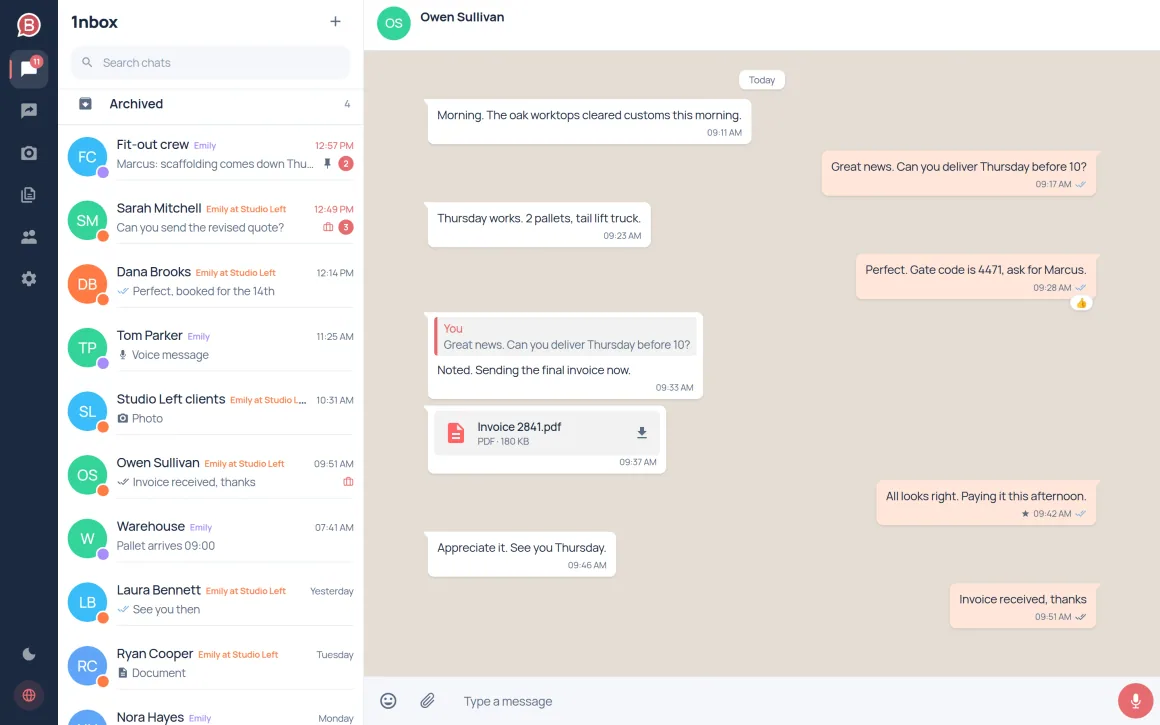The height and width of the screenshot is (725, 1160).
Task: Click the pin icon on Fit-out crew
Action: [327, 163]
